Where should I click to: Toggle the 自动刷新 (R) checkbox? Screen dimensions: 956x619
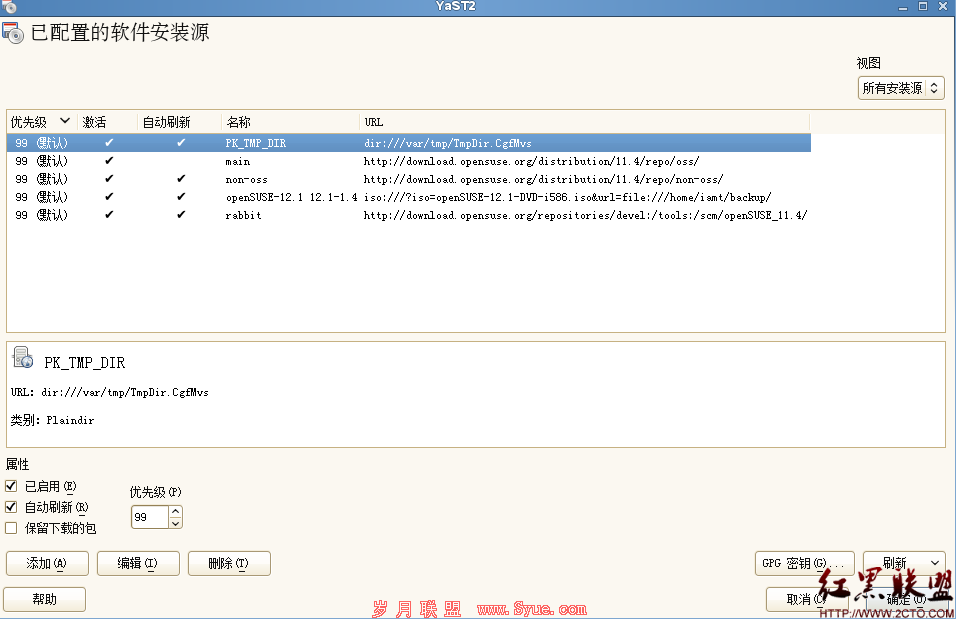click(11, 507)
